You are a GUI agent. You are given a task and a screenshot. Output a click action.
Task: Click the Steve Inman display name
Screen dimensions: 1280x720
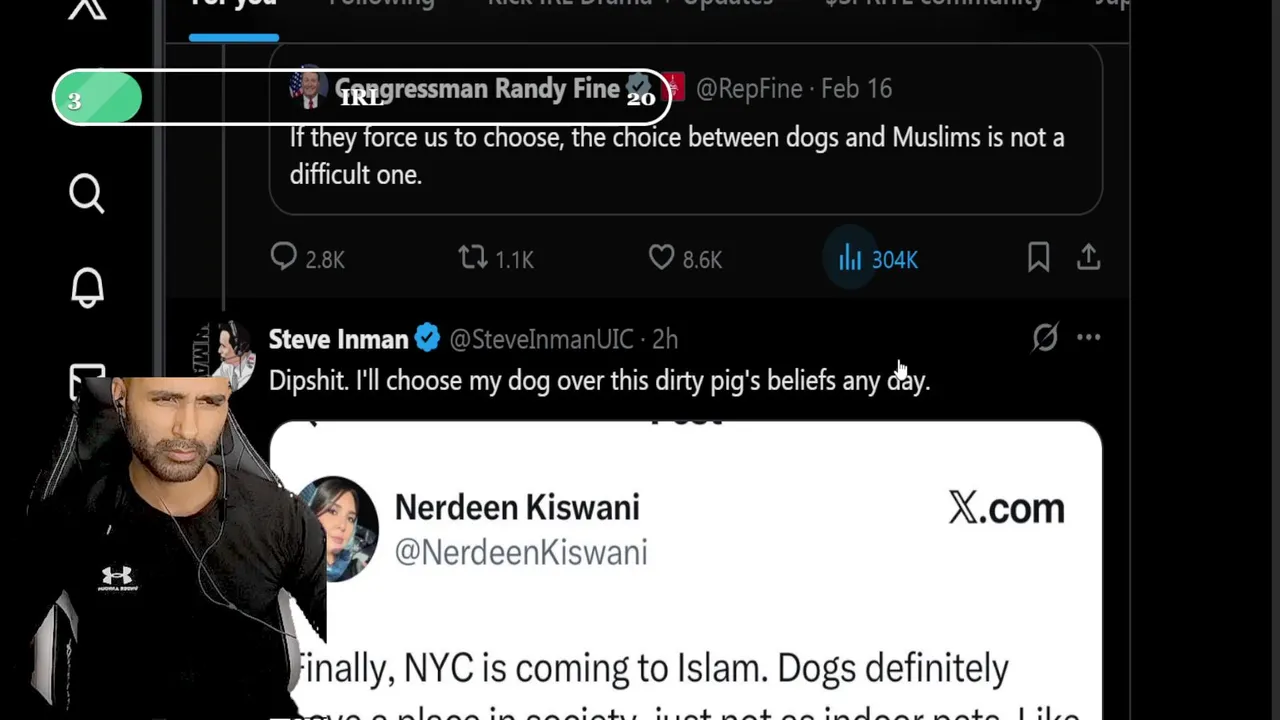338,340
